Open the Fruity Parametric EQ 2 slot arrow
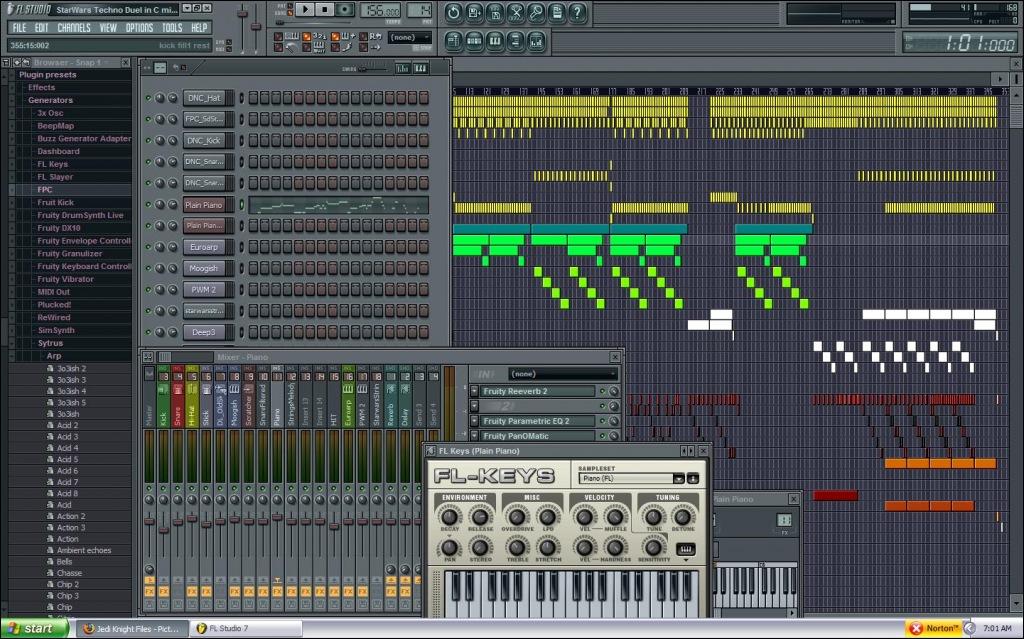The width and height of the screenshot is (1024, 639). [474, 421]
